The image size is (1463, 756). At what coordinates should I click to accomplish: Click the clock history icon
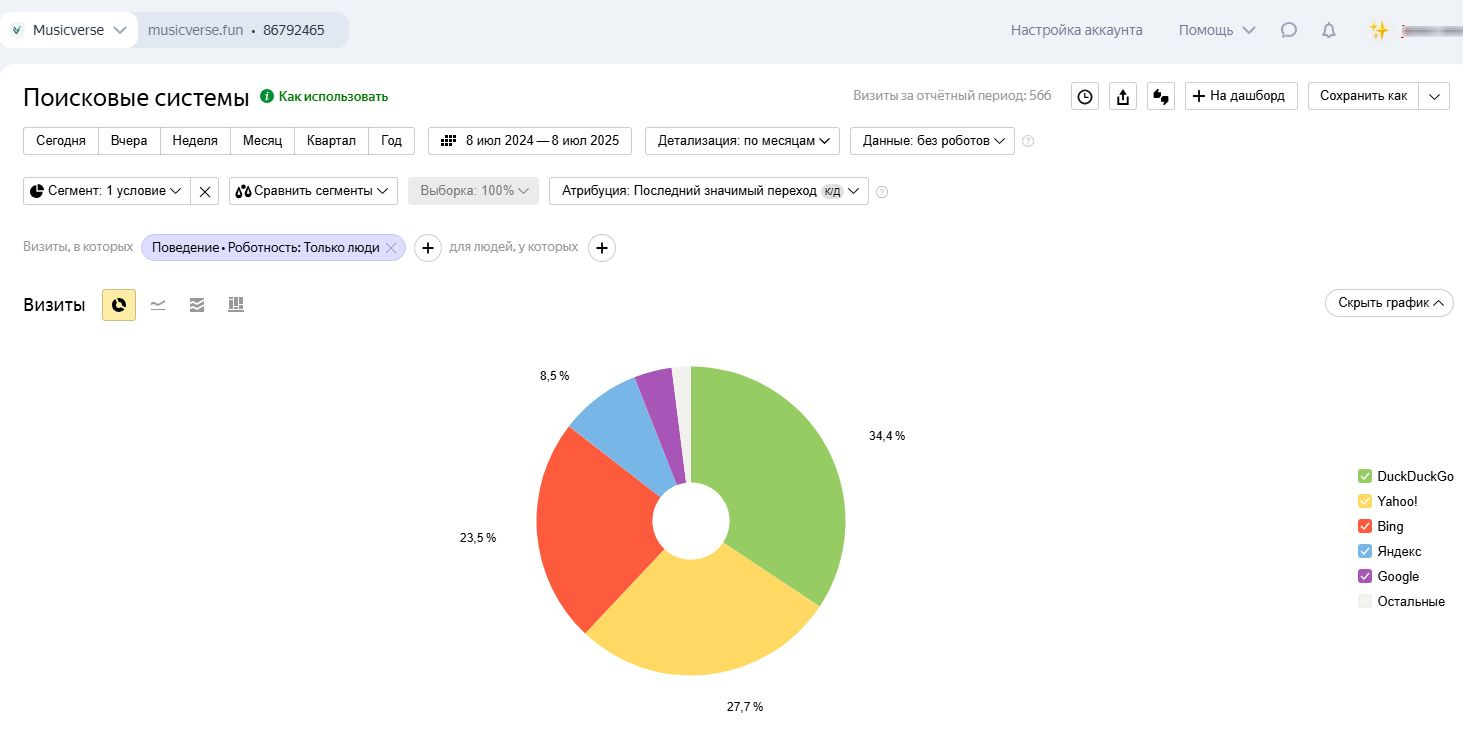(x=1085, y=96)
